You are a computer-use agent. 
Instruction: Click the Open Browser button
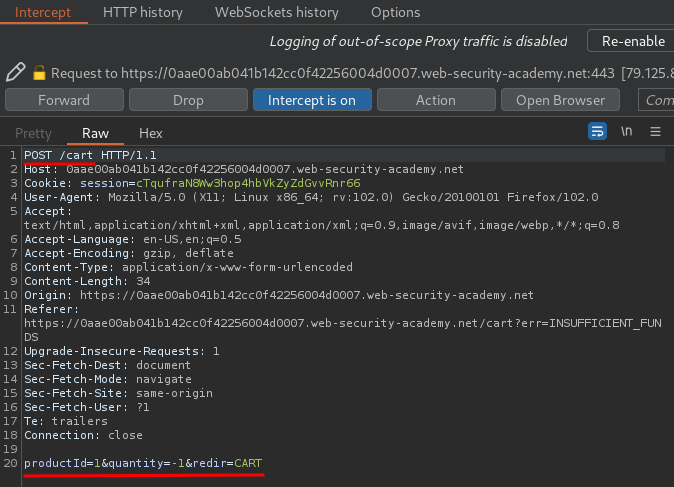coord(560,100)
